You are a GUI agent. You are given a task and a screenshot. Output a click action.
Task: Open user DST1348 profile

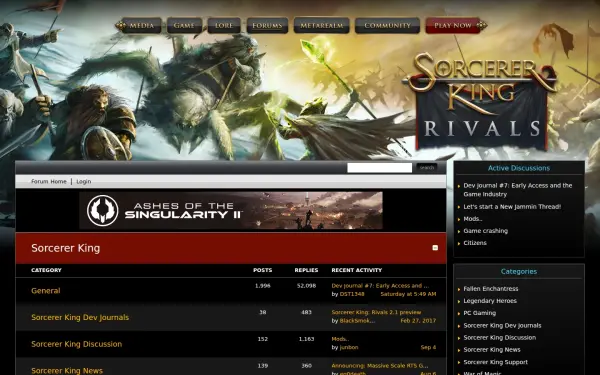(352, 294)
